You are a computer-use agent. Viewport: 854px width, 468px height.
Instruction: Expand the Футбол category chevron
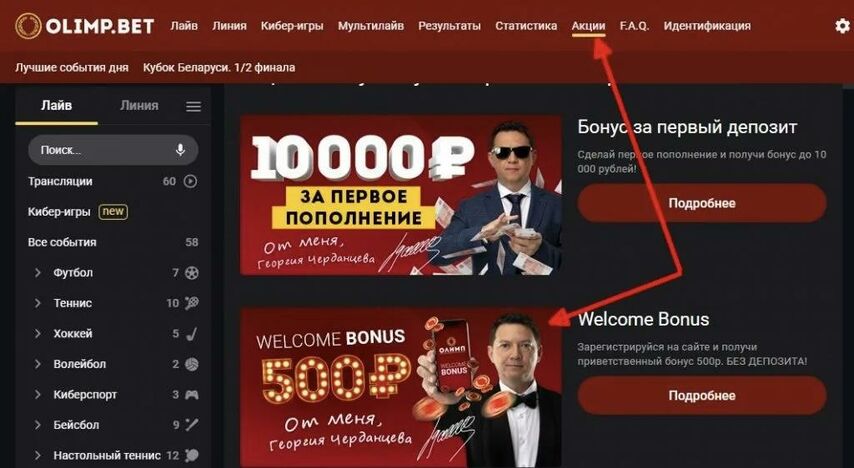[x=38, y=272]
